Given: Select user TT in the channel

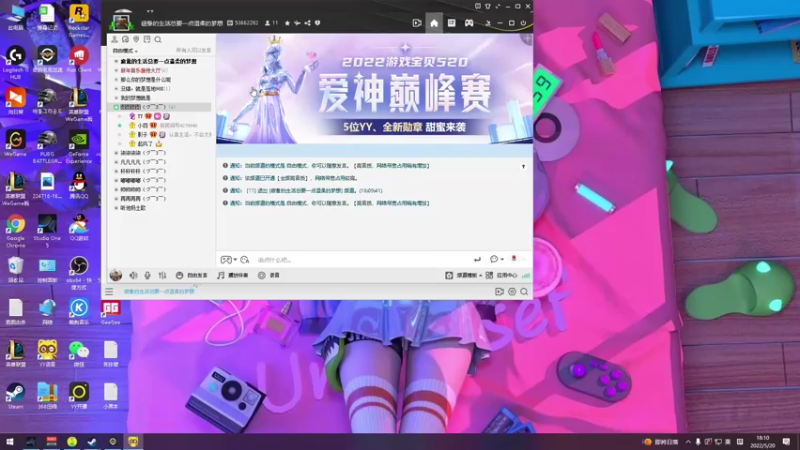Looking at the screenshot, I should (x=140, y=116).
